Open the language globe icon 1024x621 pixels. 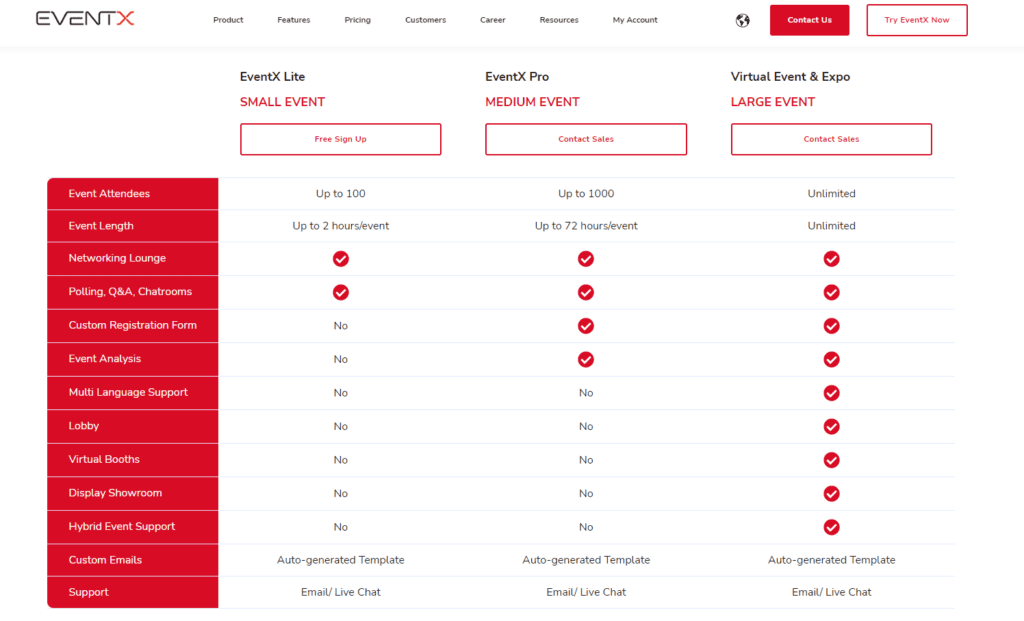click(x=742, y=20)
